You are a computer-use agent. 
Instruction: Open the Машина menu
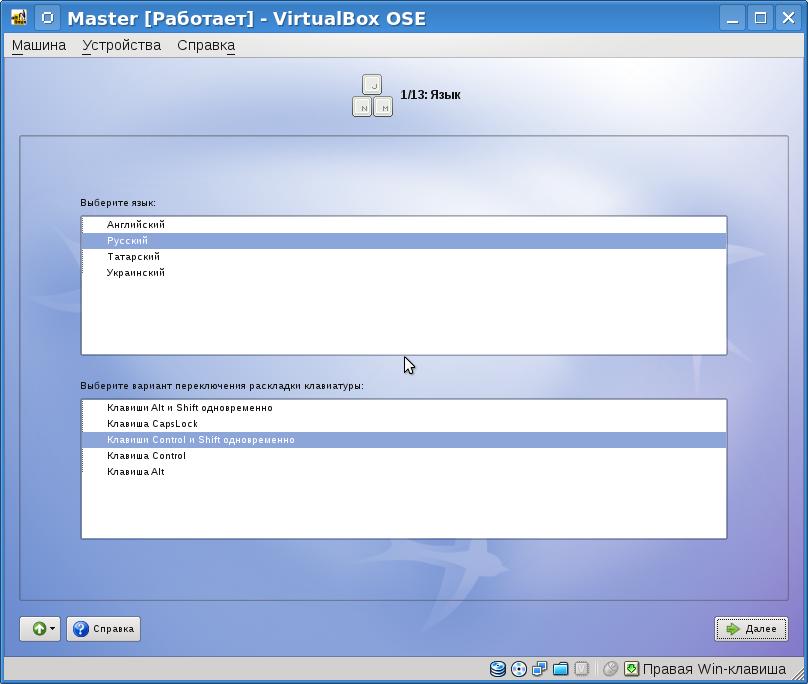coord(39,45)
